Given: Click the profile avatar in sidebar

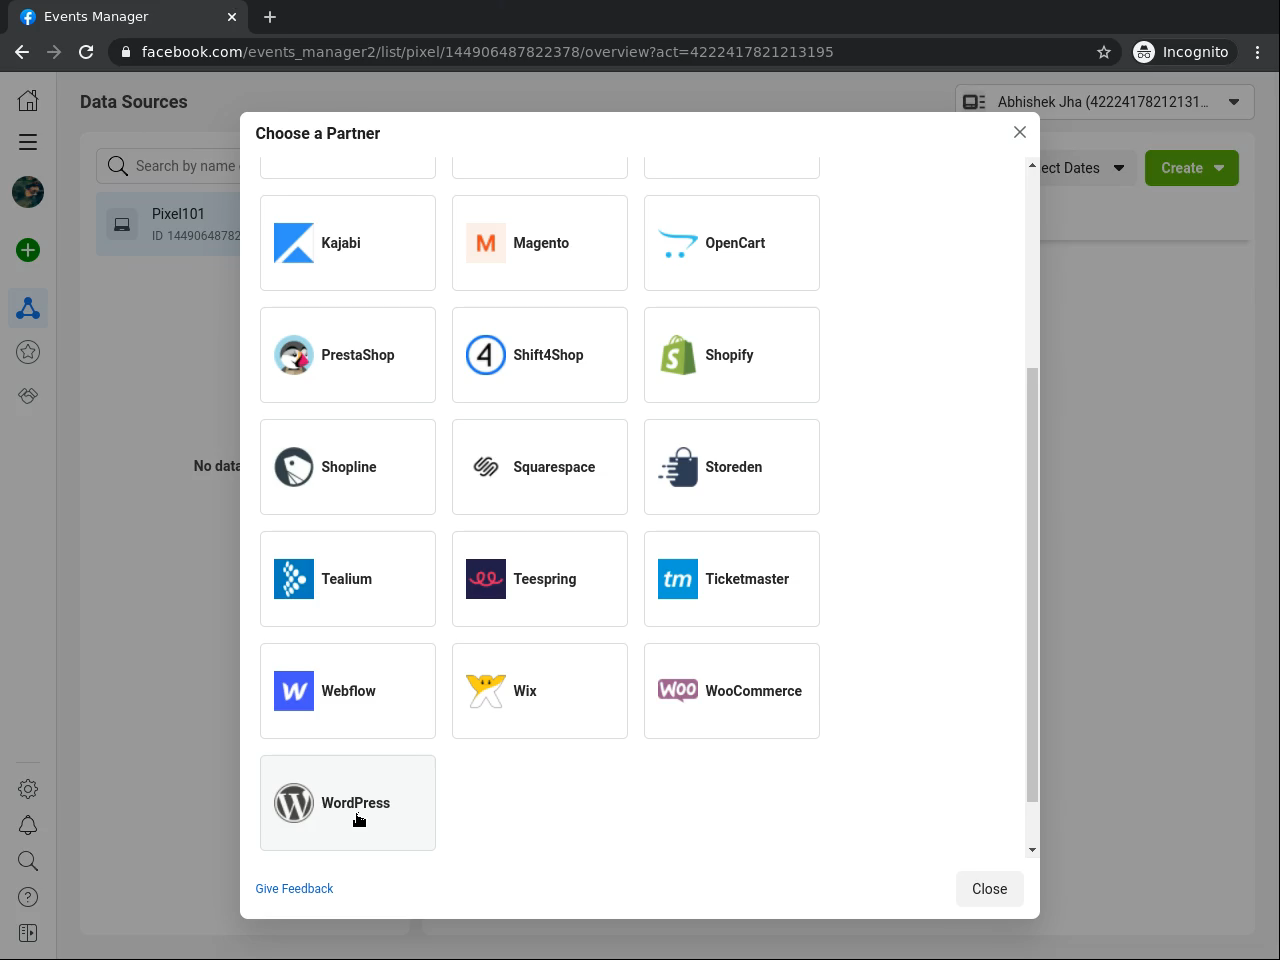Looking at the screenshot, I should [x=28, y=192].
